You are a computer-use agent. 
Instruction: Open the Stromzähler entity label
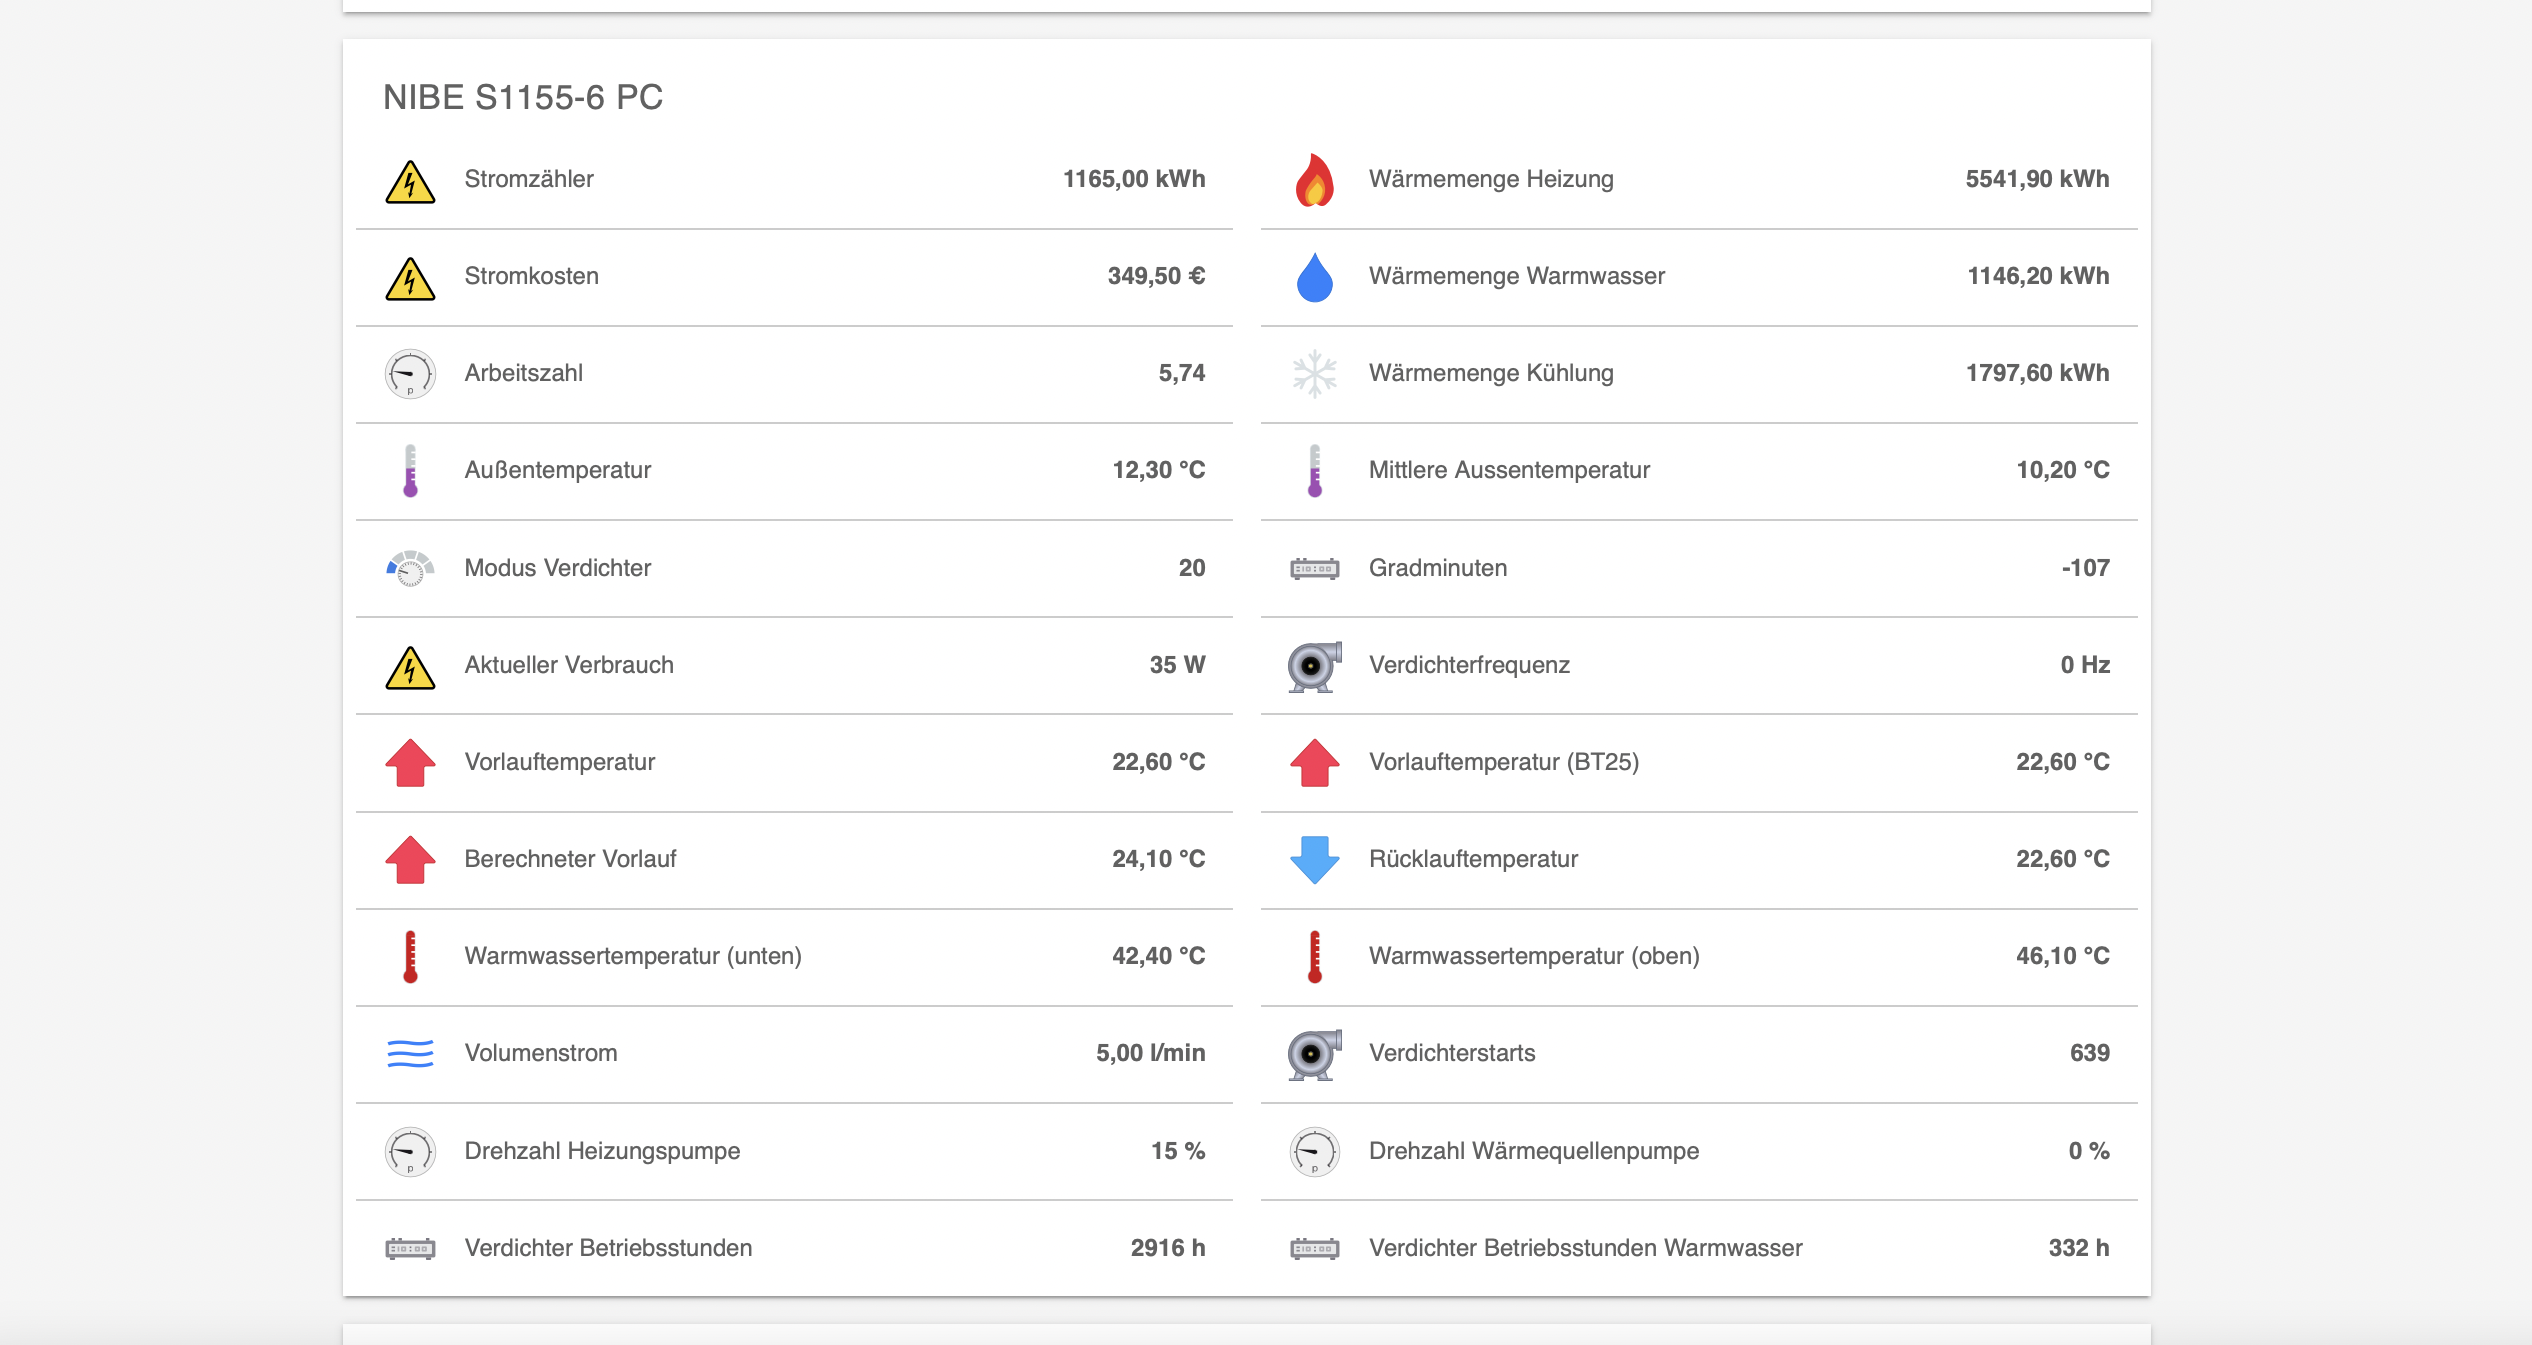pos(529,179)
